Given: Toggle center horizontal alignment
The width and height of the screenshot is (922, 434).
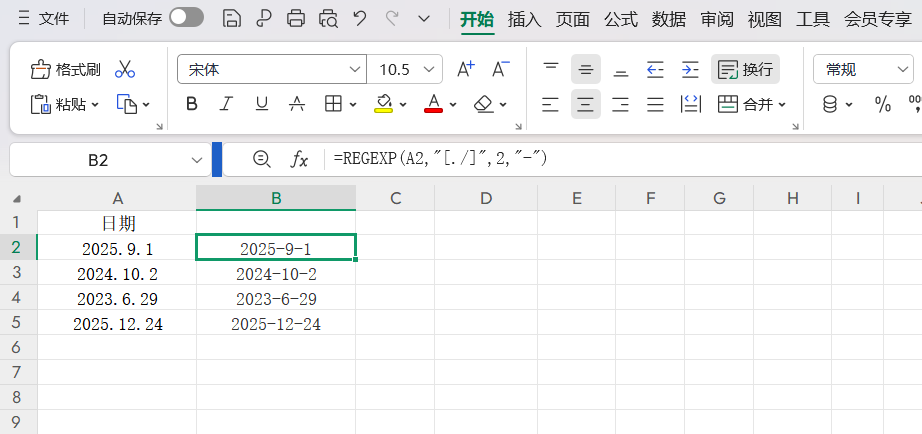Looking at the screenshot, I should (x=586, y=104).
